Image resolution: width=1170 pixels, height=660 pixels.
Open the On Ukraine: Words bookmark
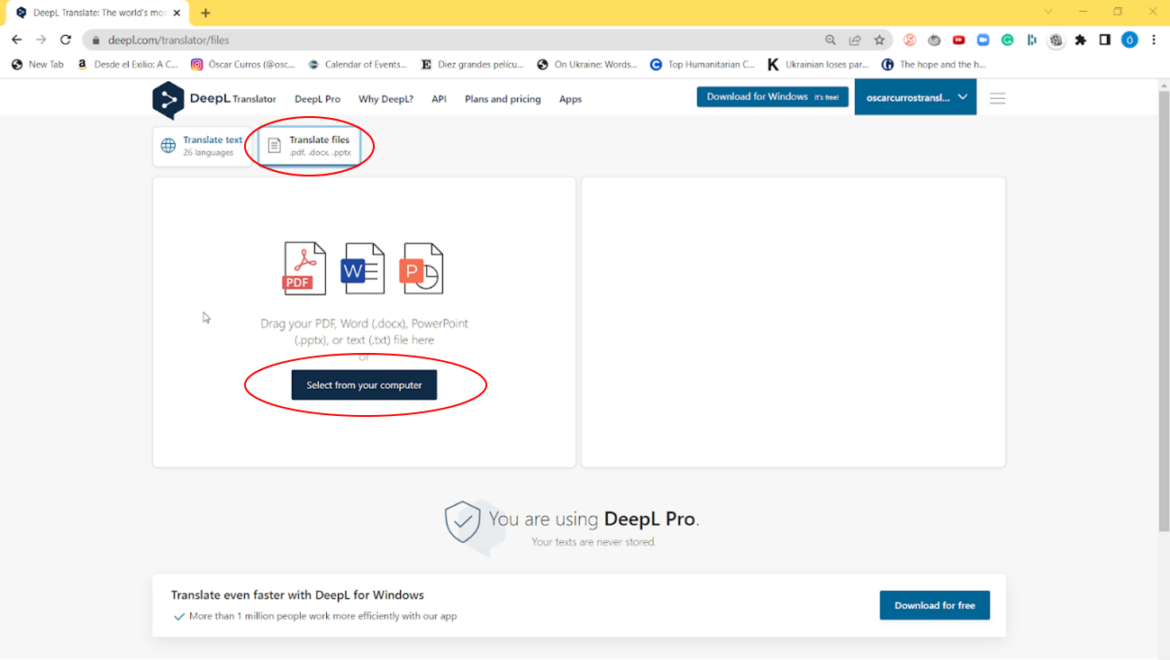coord(587,64)
